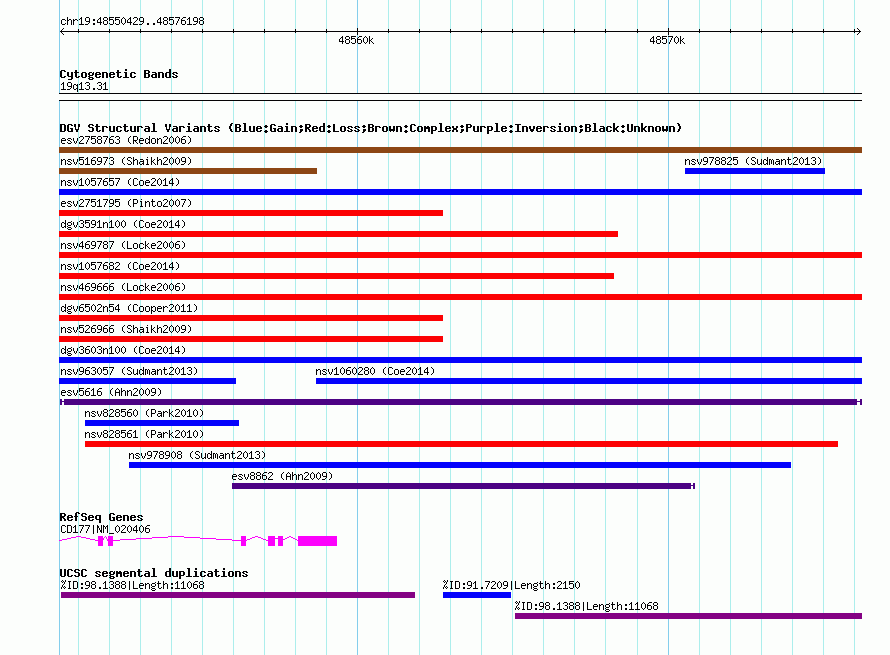Click the large magenta CD177 final exon

317,541
